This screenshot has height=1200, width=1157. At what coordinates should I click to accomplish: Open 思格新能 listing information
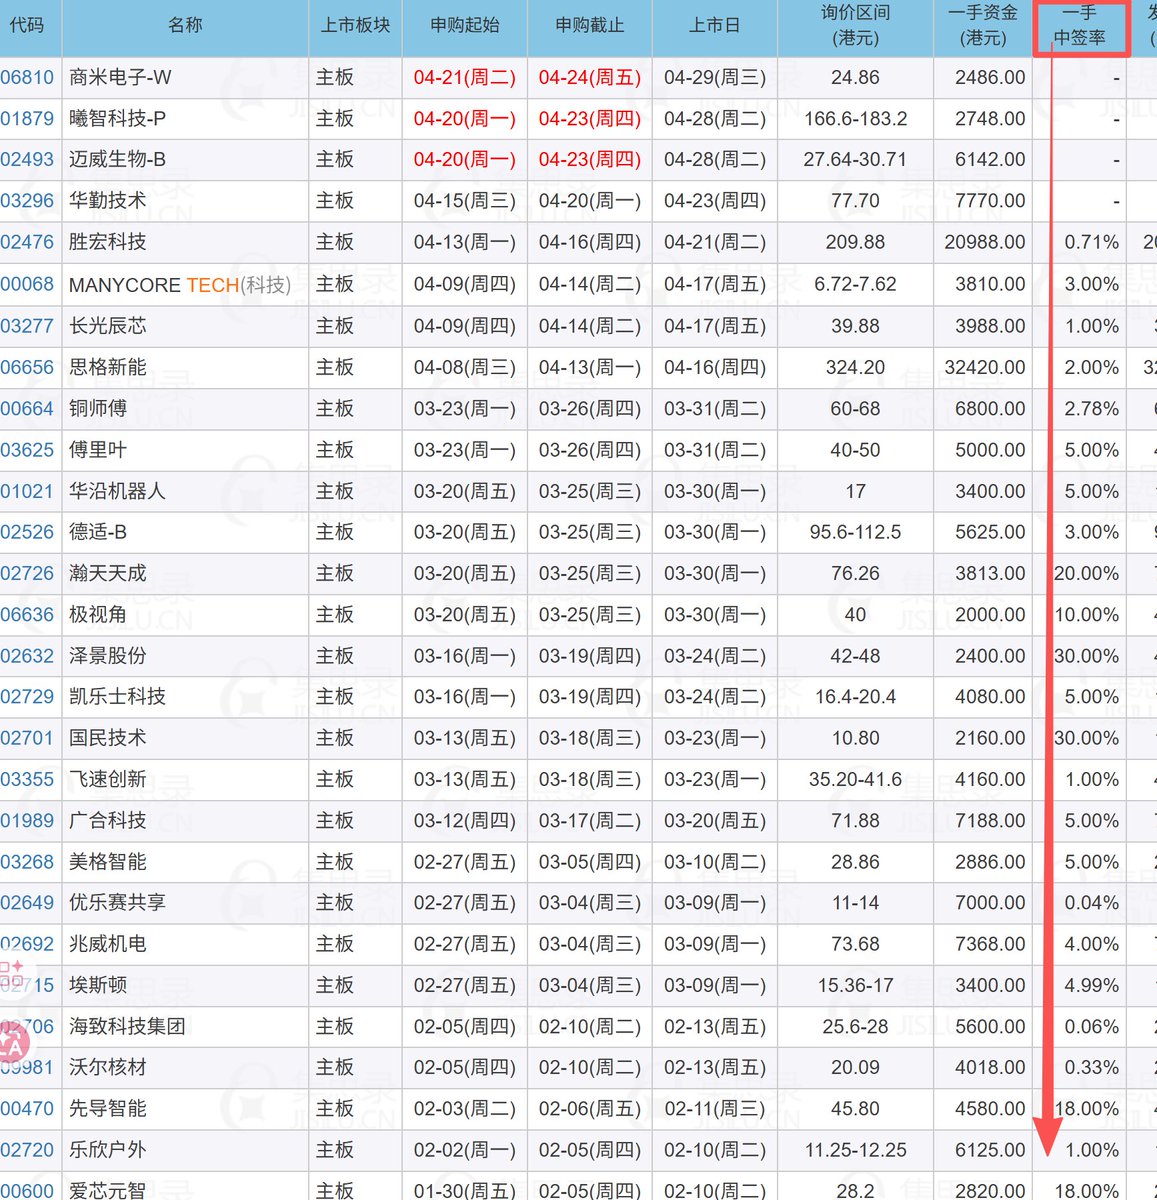106,367
